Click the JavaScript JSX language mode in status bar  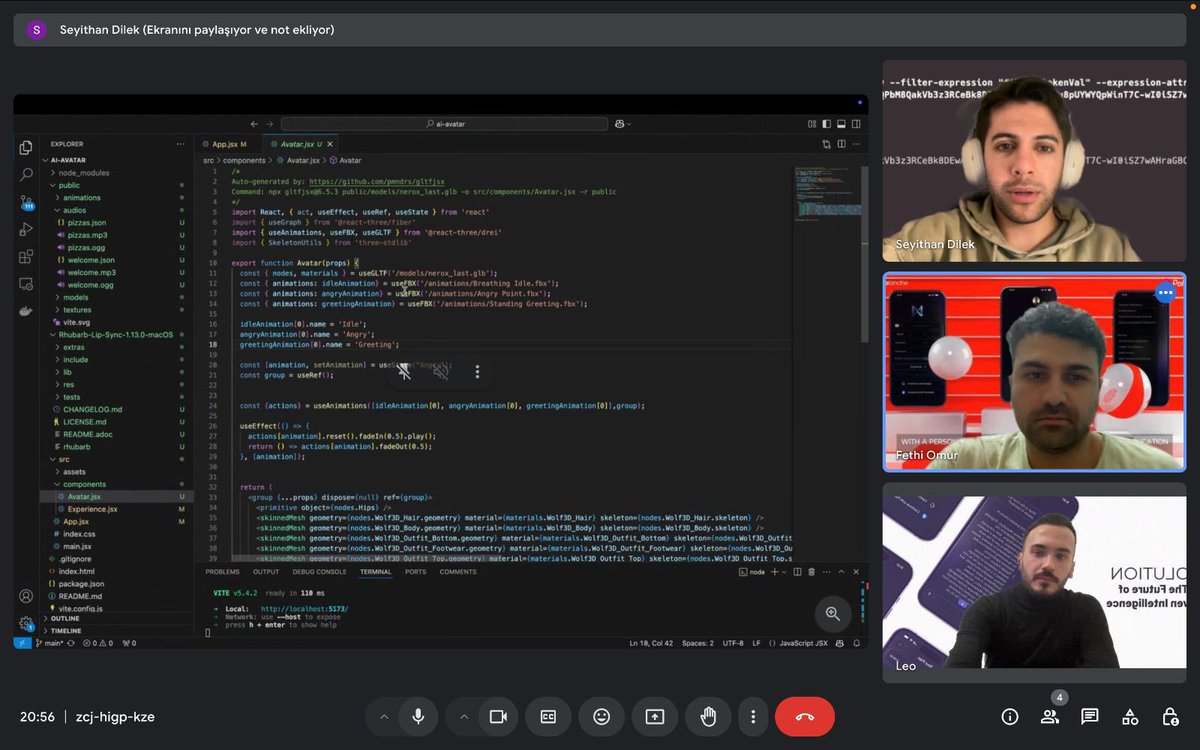(x=802, y=643)
